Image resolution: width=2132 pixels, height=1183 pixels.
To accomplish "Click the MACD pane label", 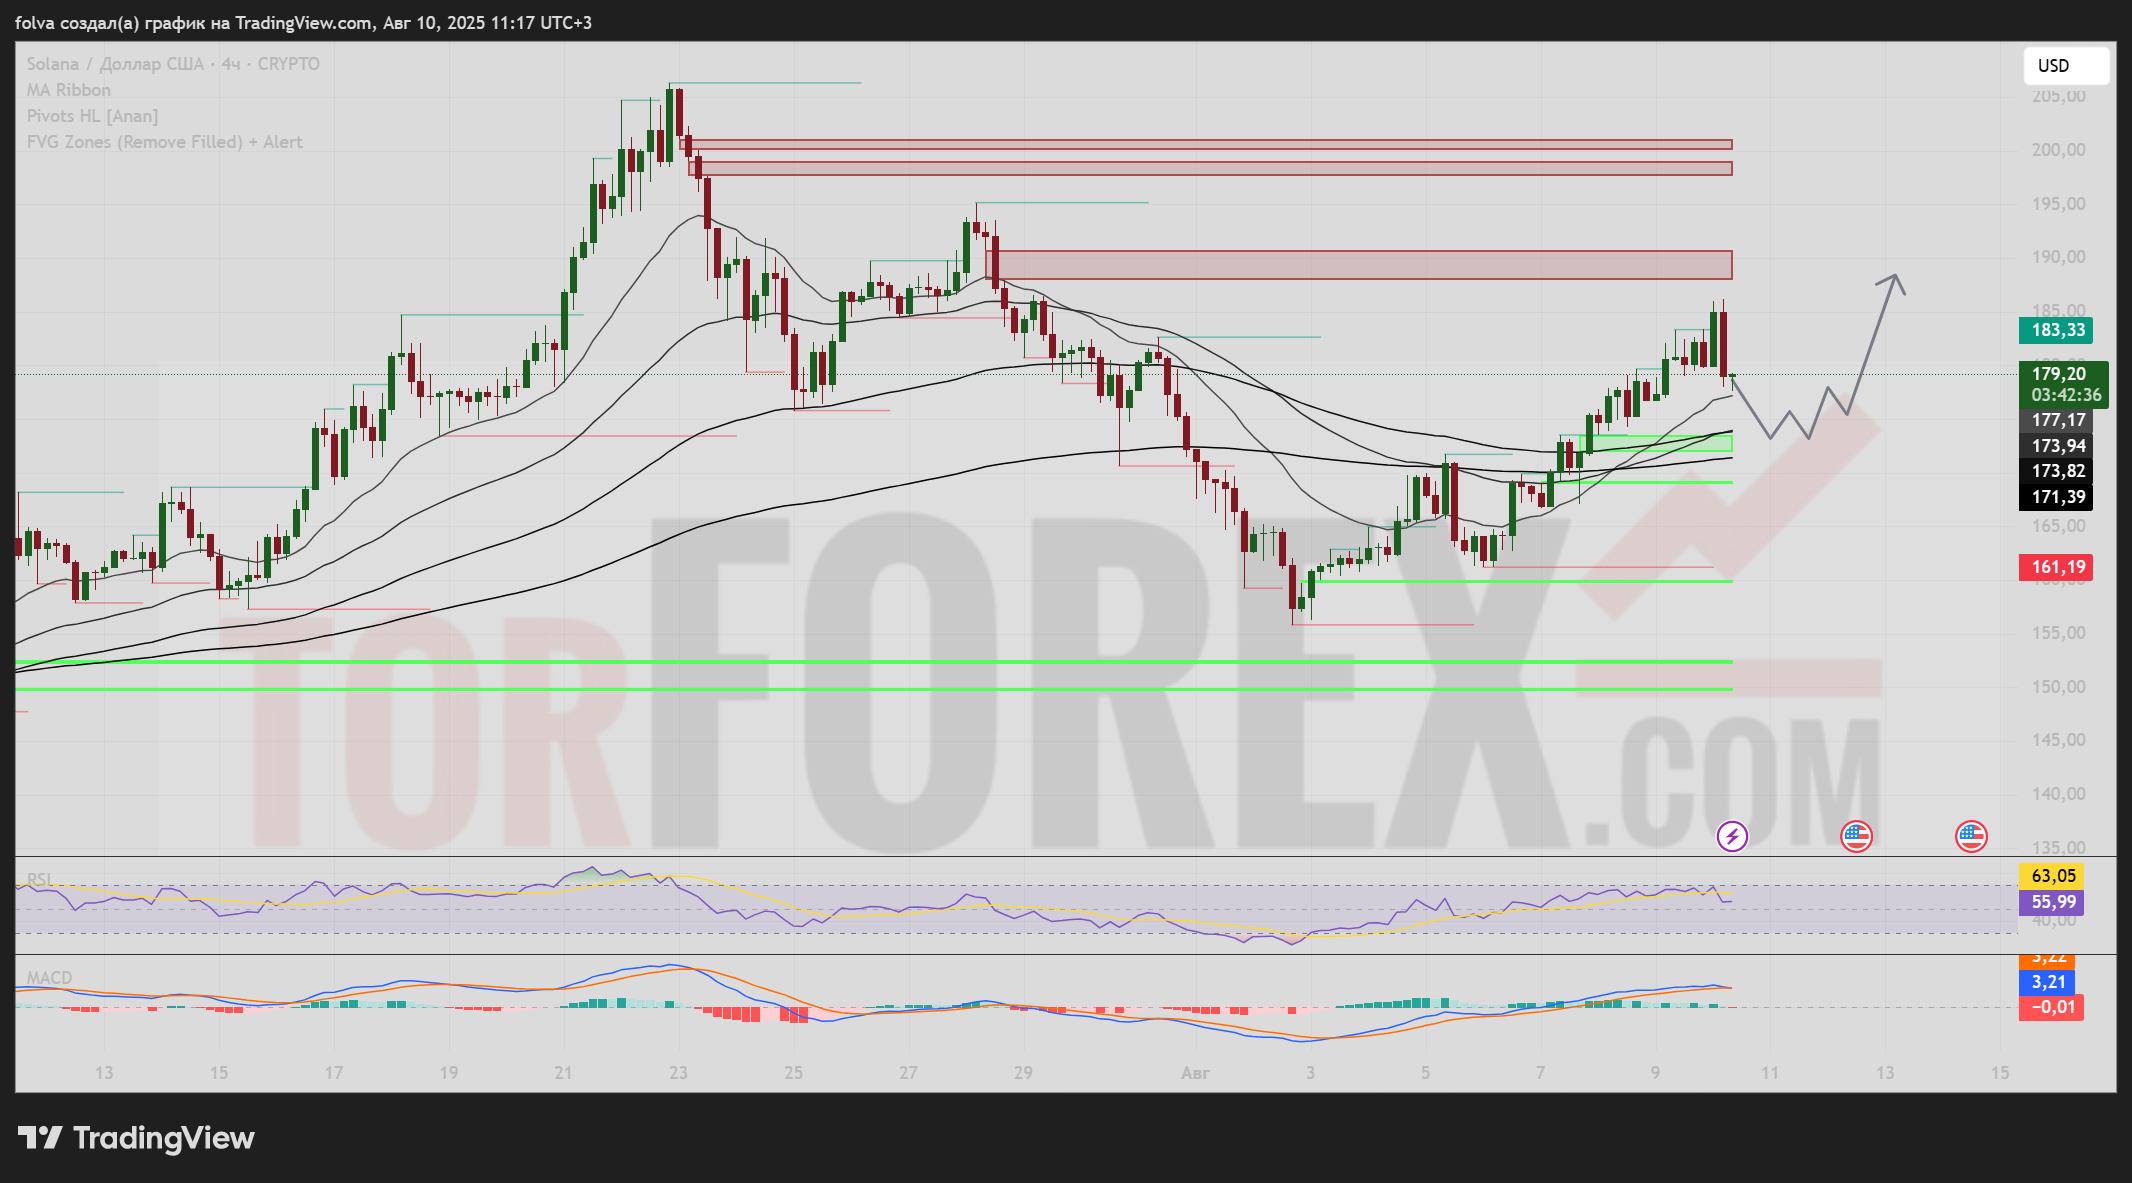I will pos(49,977).
